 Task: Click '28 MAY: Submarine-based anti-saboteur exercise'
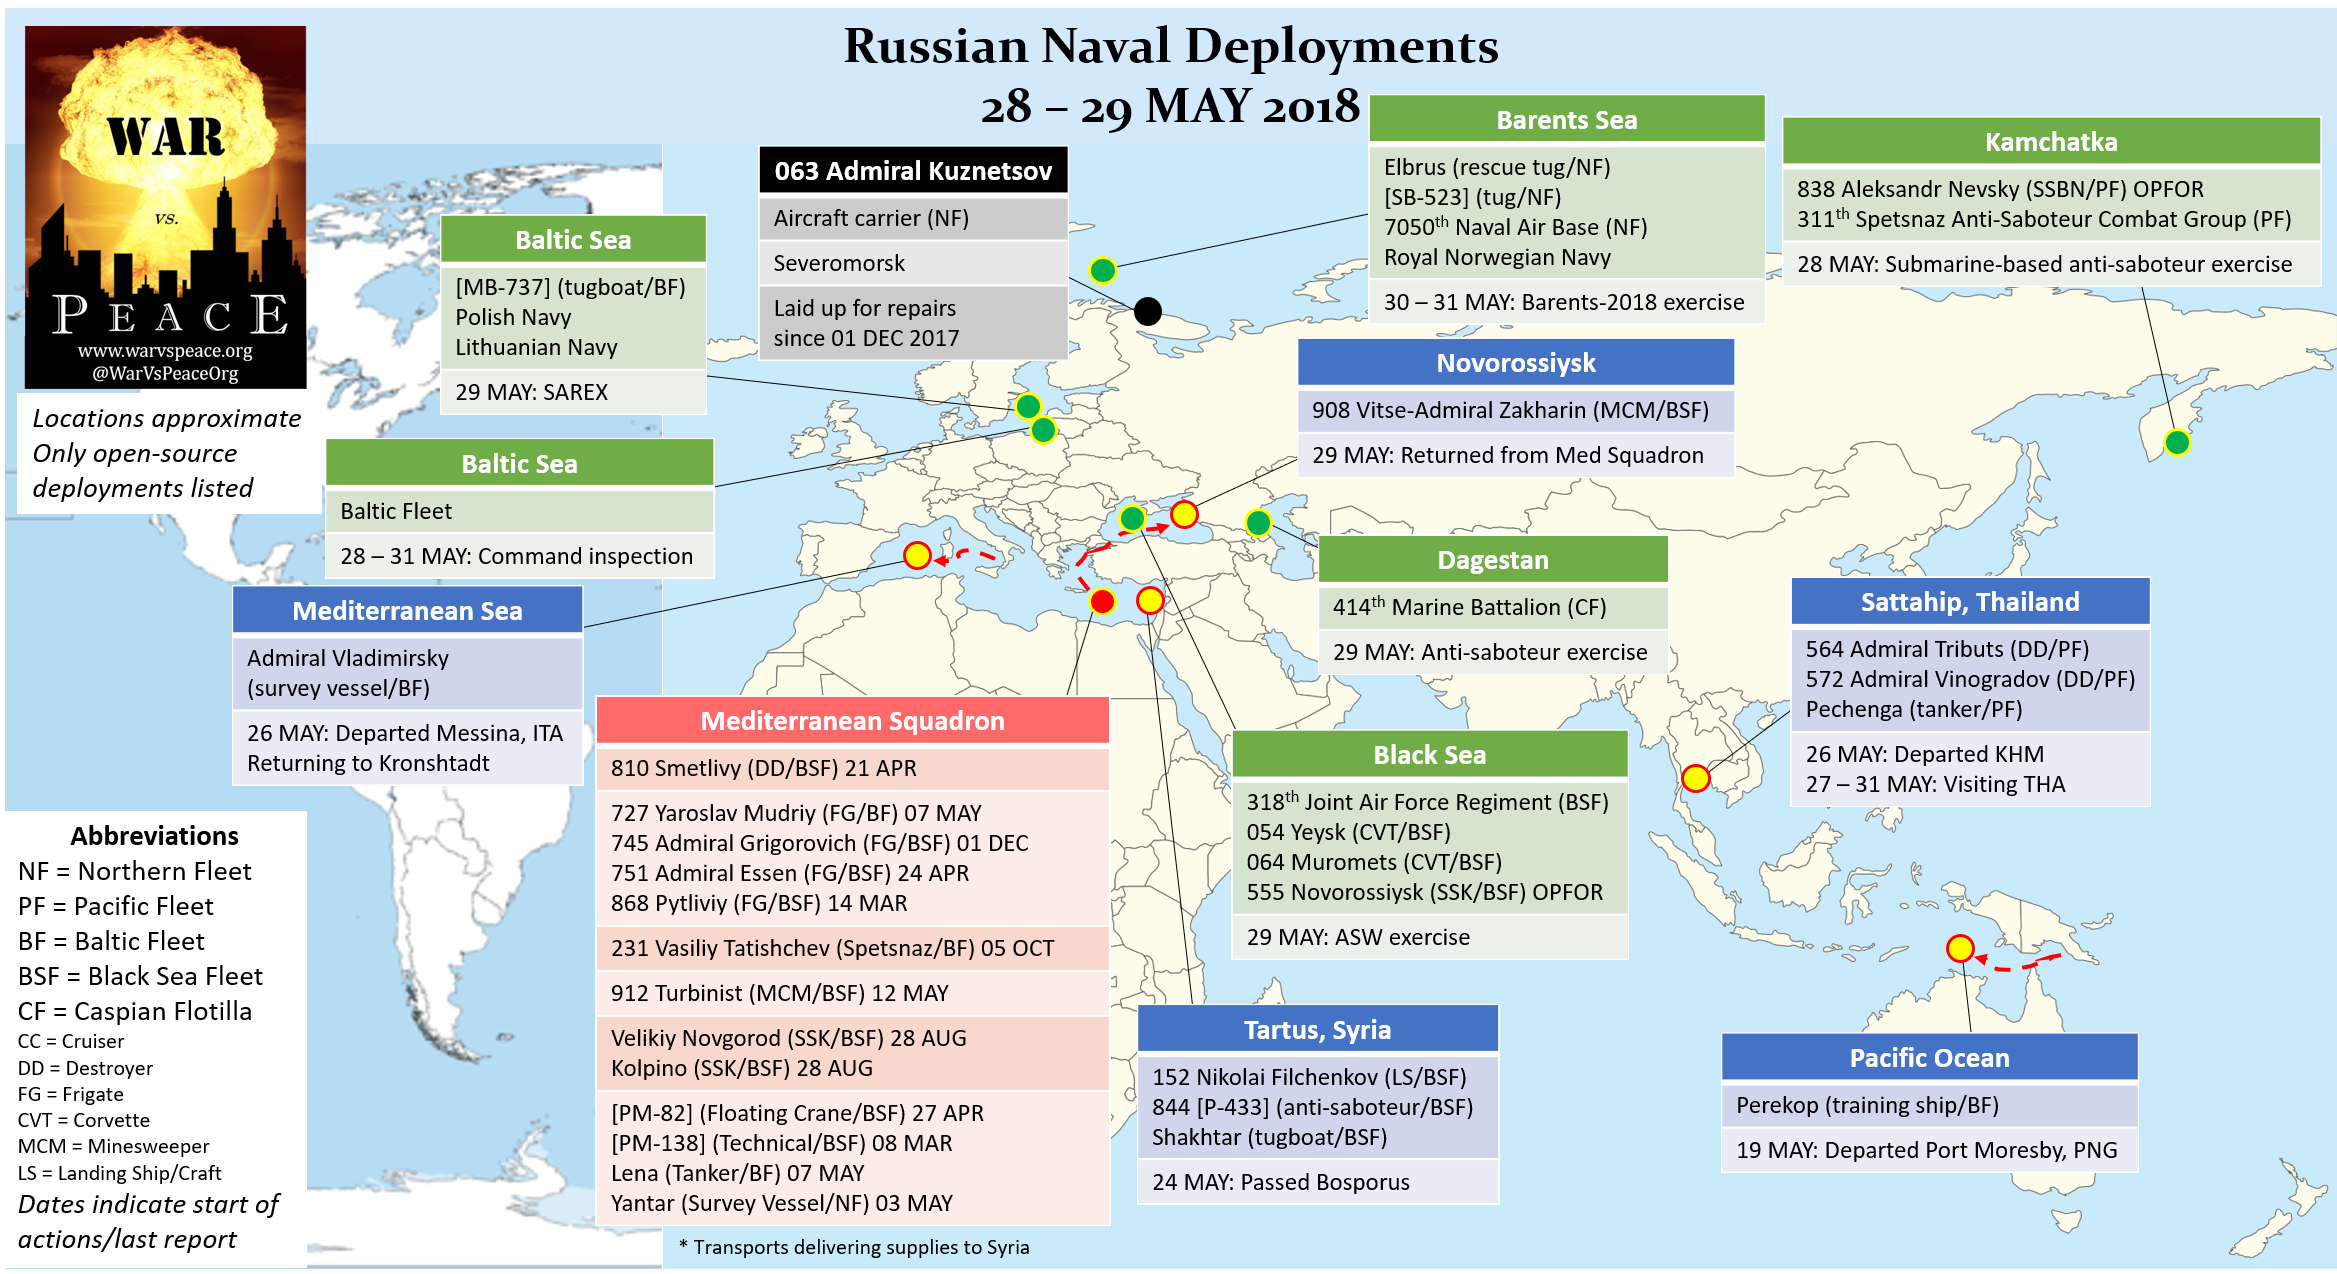[2044, 264]
